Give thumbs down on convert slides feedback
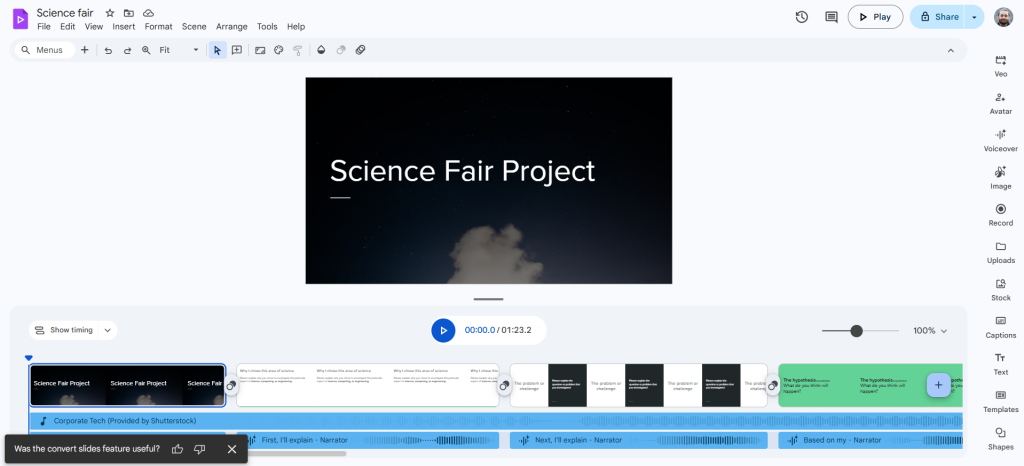Image resolution: width=1024 pixels, height=466 pixels. 200,449
